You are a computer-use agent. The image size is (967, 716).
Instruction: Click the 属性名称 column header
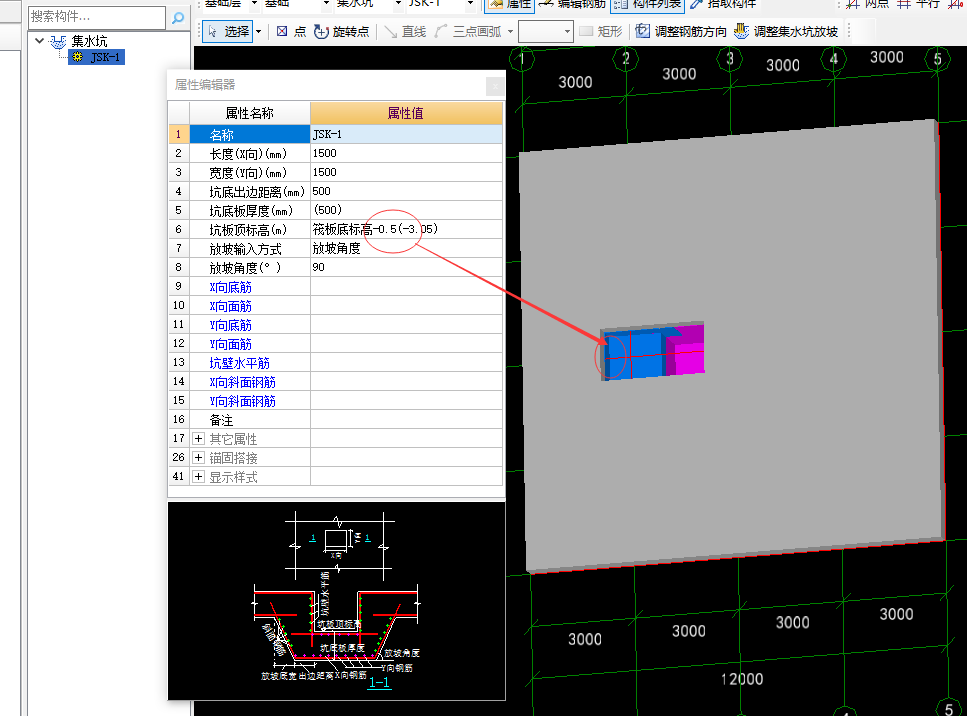249,113
